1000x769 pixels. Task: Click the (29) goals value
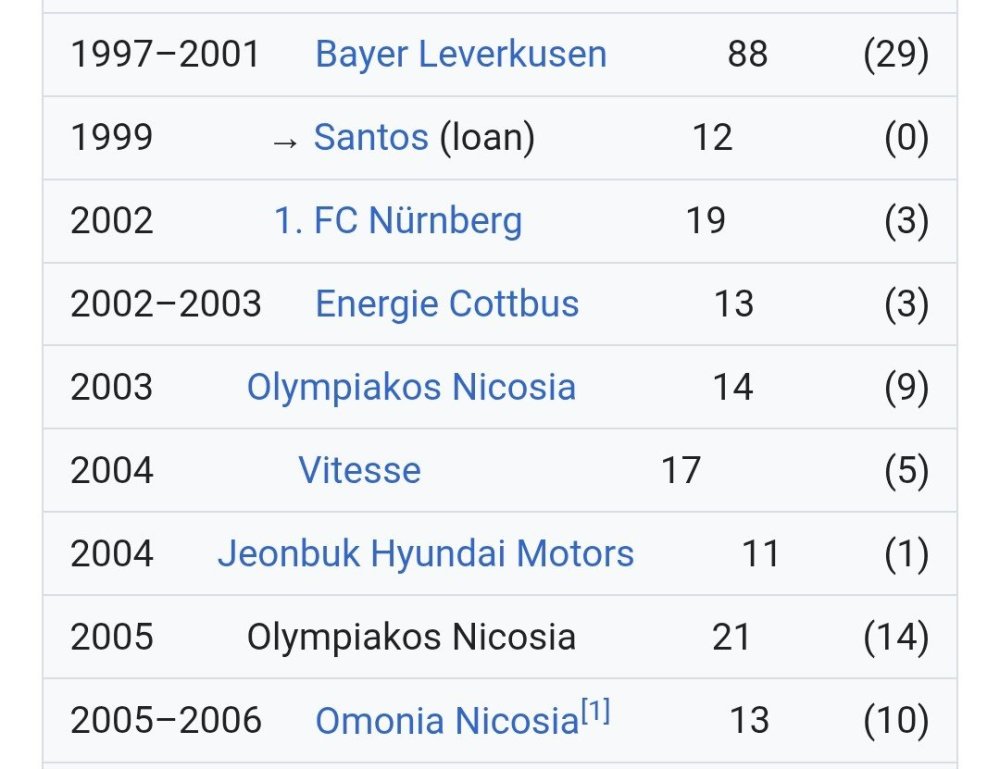(x=895, y=54)
